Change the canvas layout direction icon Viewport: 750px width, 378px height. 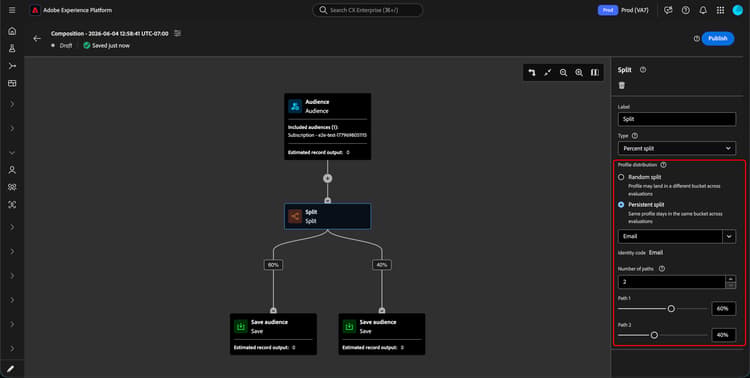coord(532,72)
